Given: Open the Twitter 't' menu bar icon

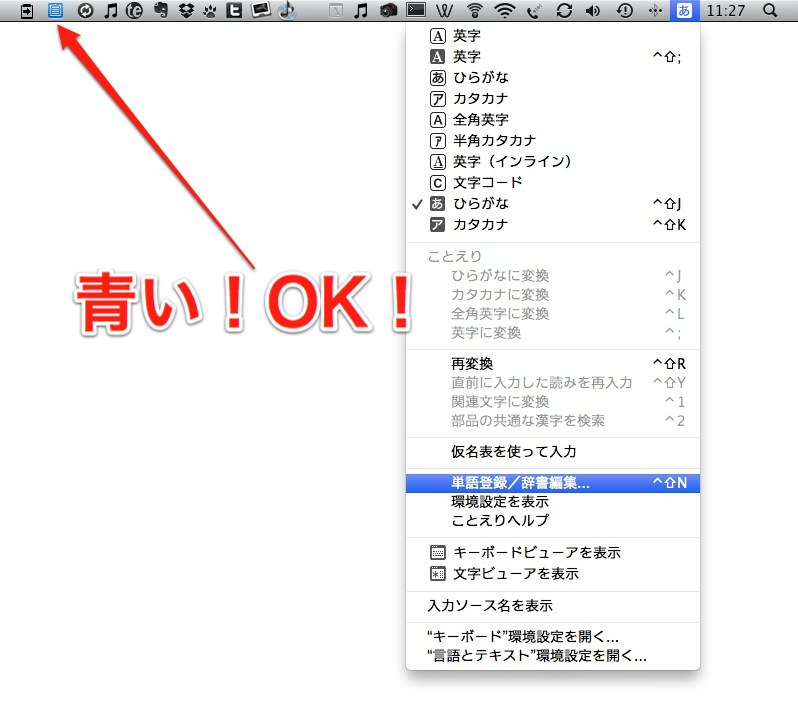Looking at the screenshot, I should coord(235,11).
